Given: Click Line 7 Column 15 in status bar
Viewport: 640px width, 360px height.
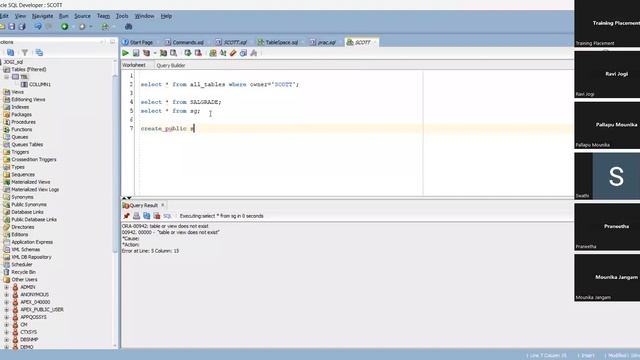Looking at the screenshot, I should pyautogui.click(x=548, y=356).
